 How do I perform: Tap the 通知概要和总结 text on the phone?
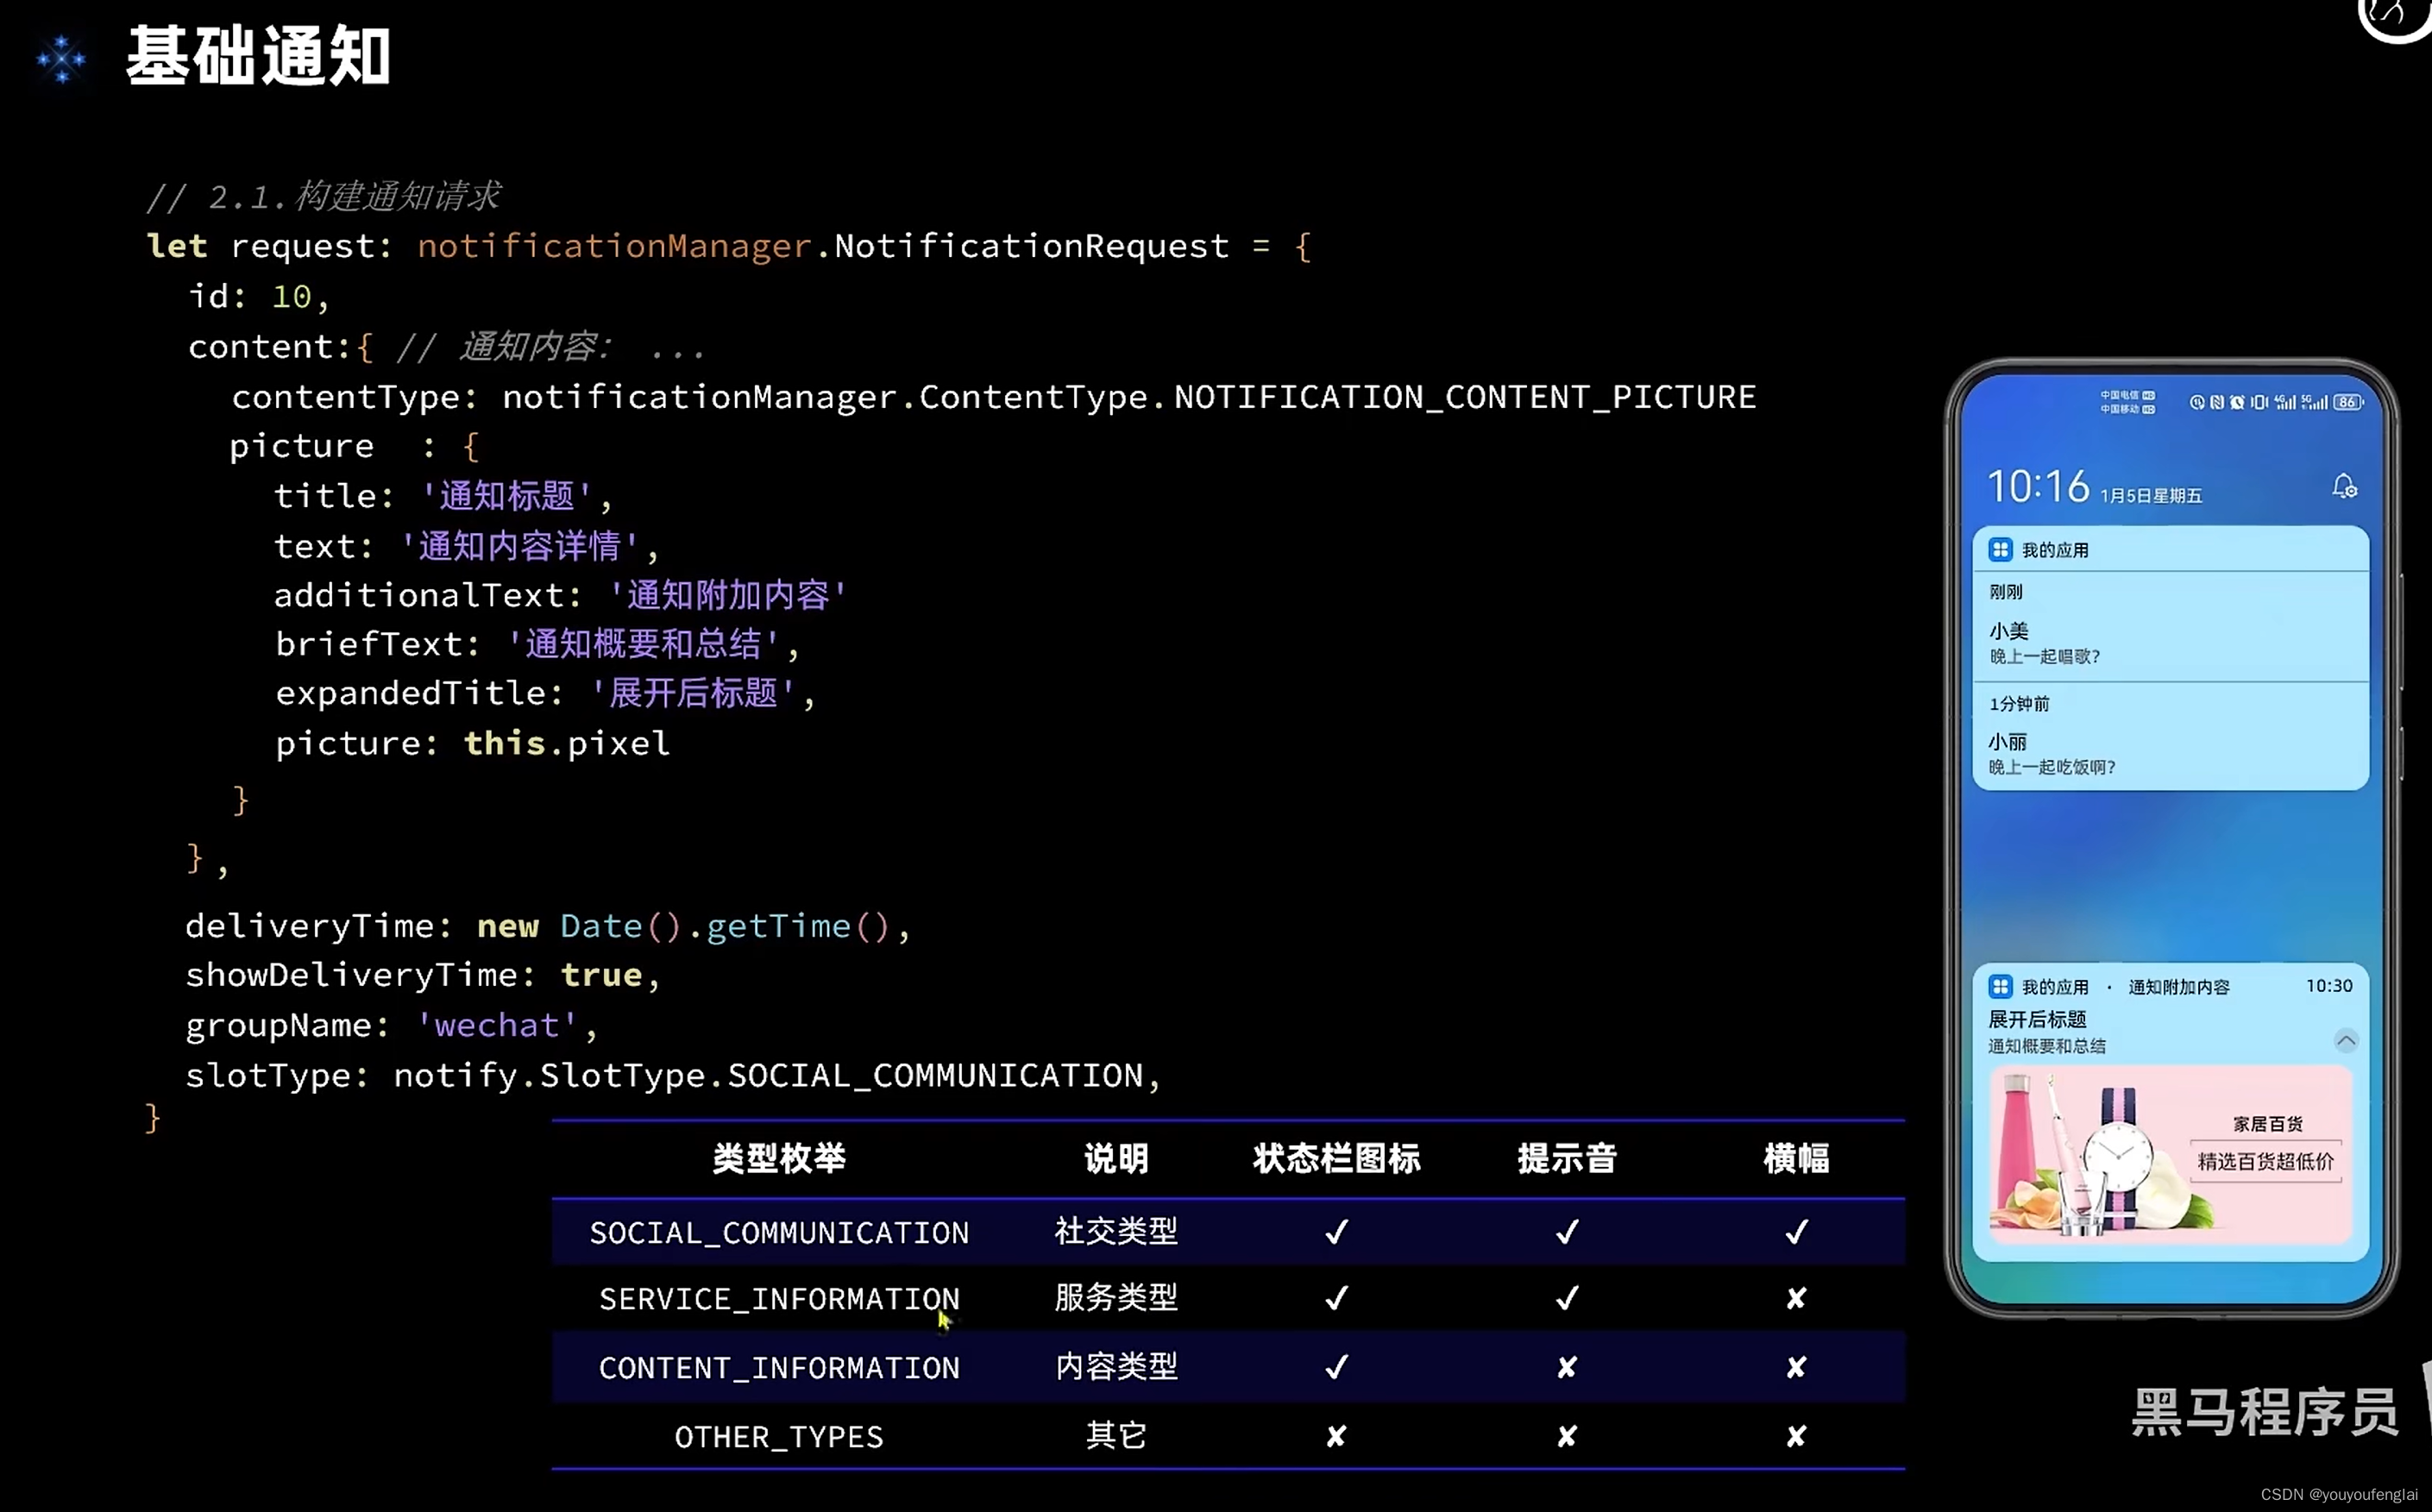coord(2047,1046)
